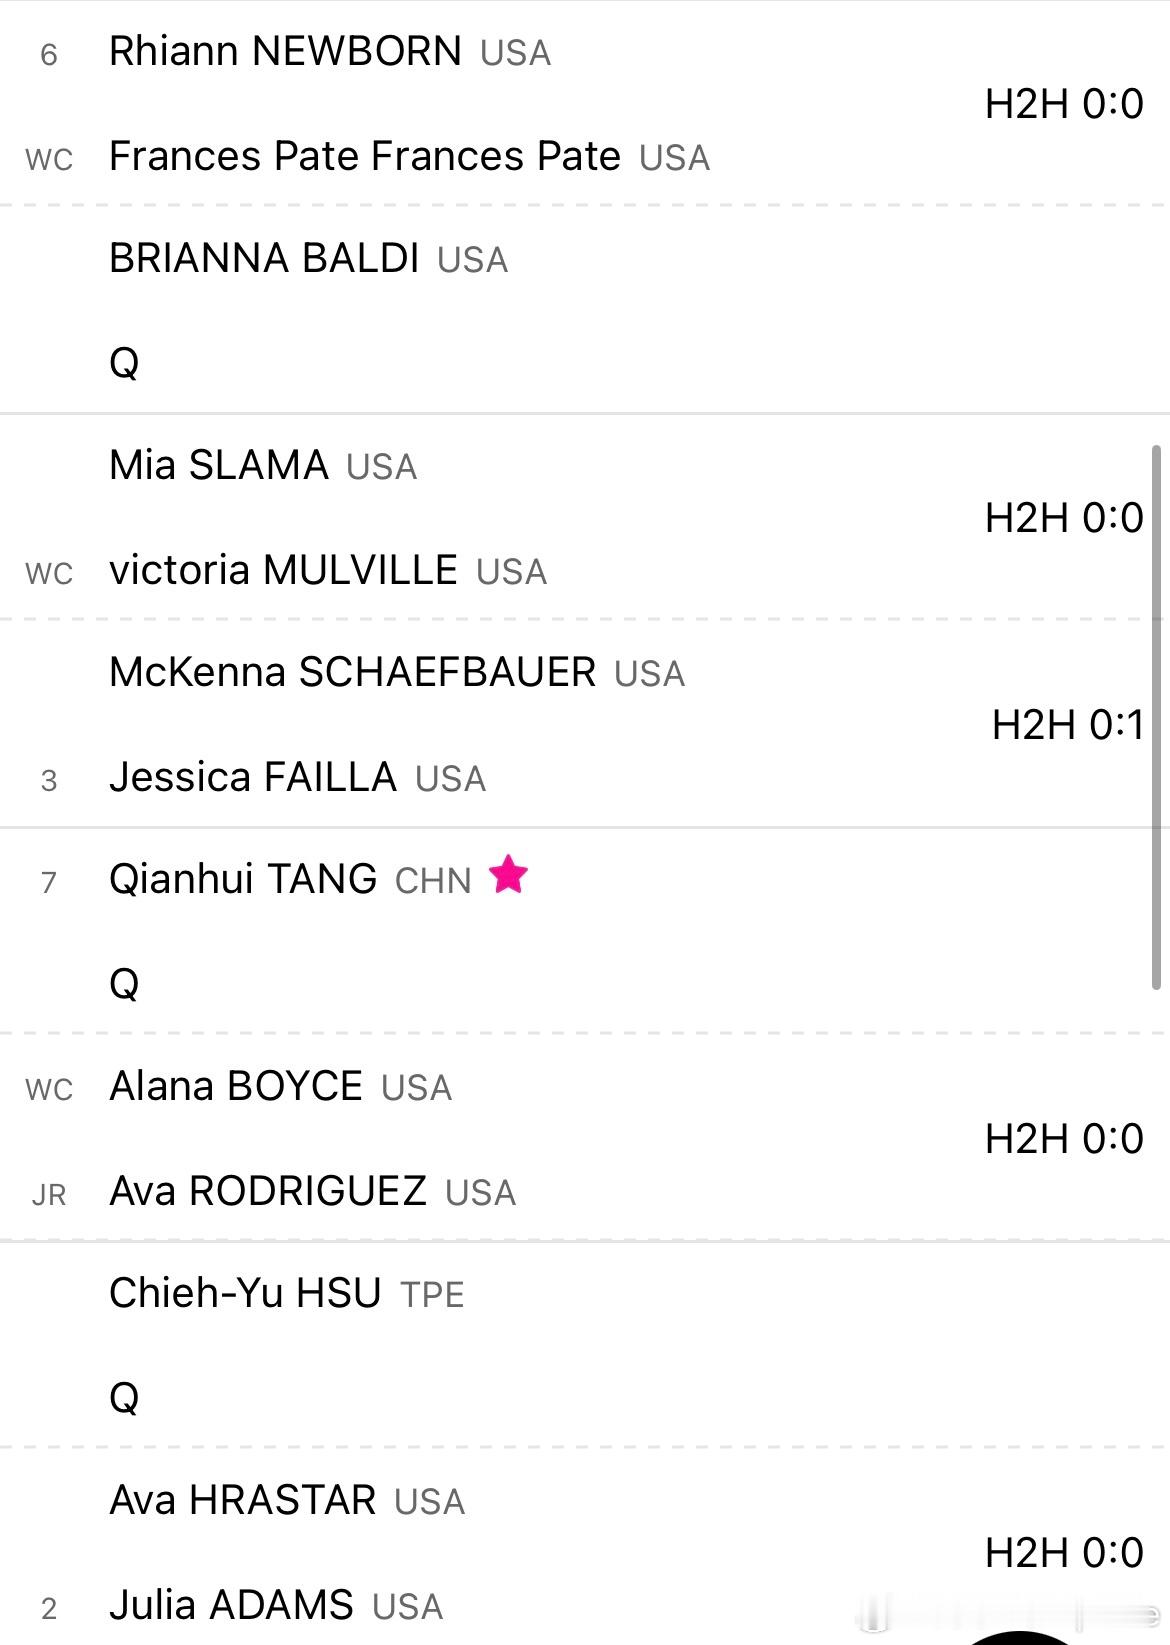Screen dimensions: 1170x1645
Task: View H2H 0:1 for Schaefbauer vs Failla
Action: 1068,725
